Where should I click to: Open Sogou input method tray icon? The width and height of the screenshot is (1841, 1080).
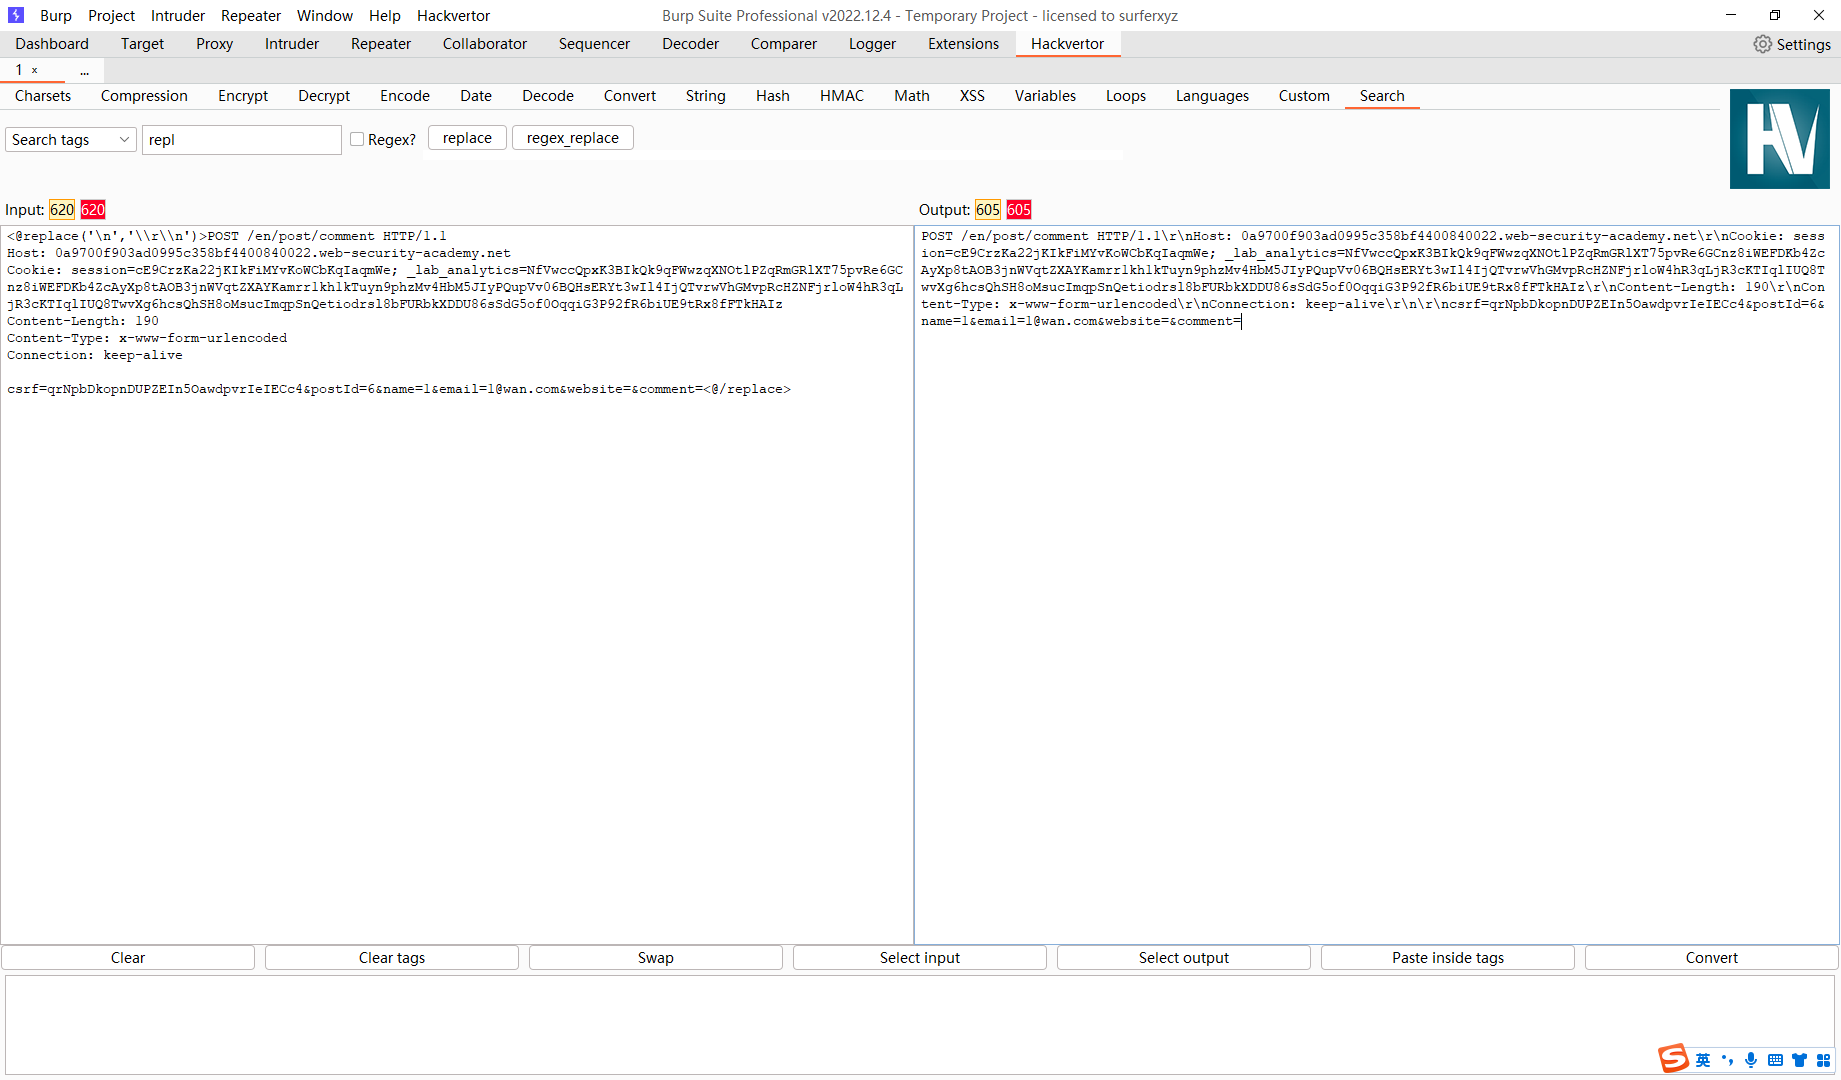tap(1673, 1058)
